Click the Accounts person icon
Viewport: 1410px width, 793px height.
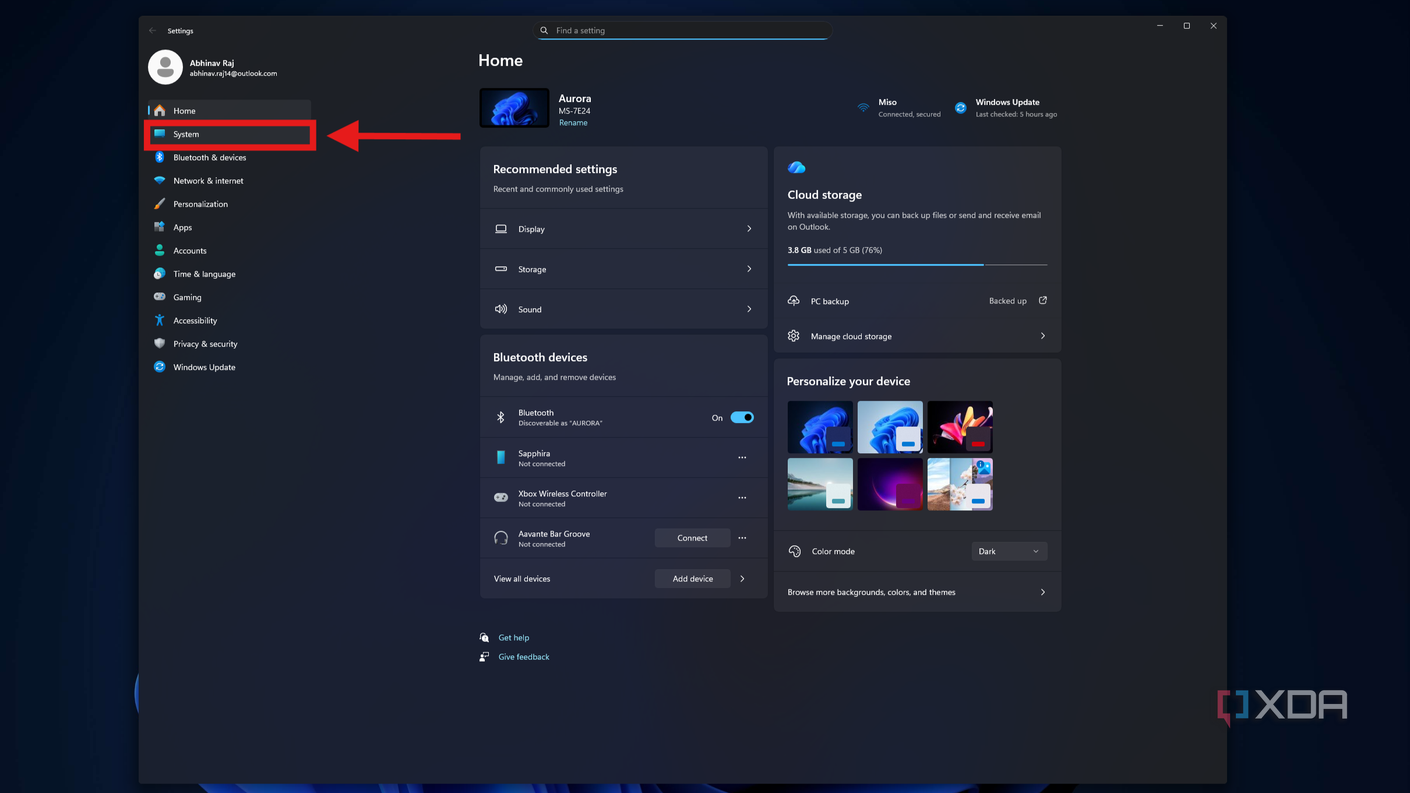[159, 250]
